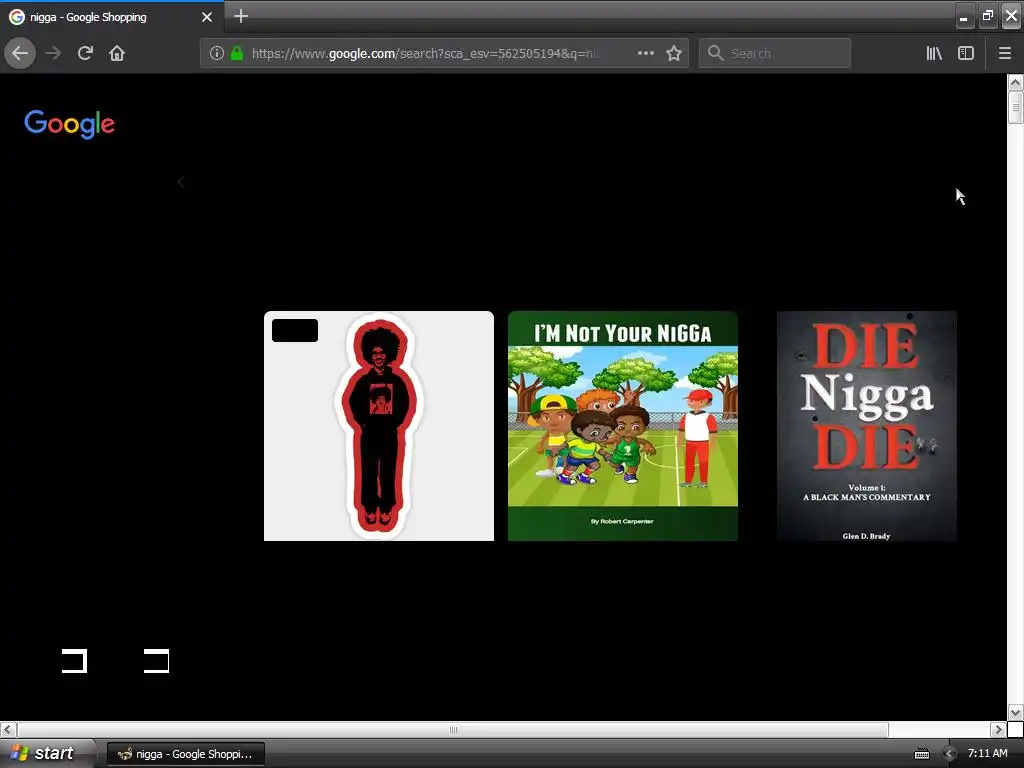1024x768 pixels.
Task: Open a new tab with plus button
Action: click(241, 16)
